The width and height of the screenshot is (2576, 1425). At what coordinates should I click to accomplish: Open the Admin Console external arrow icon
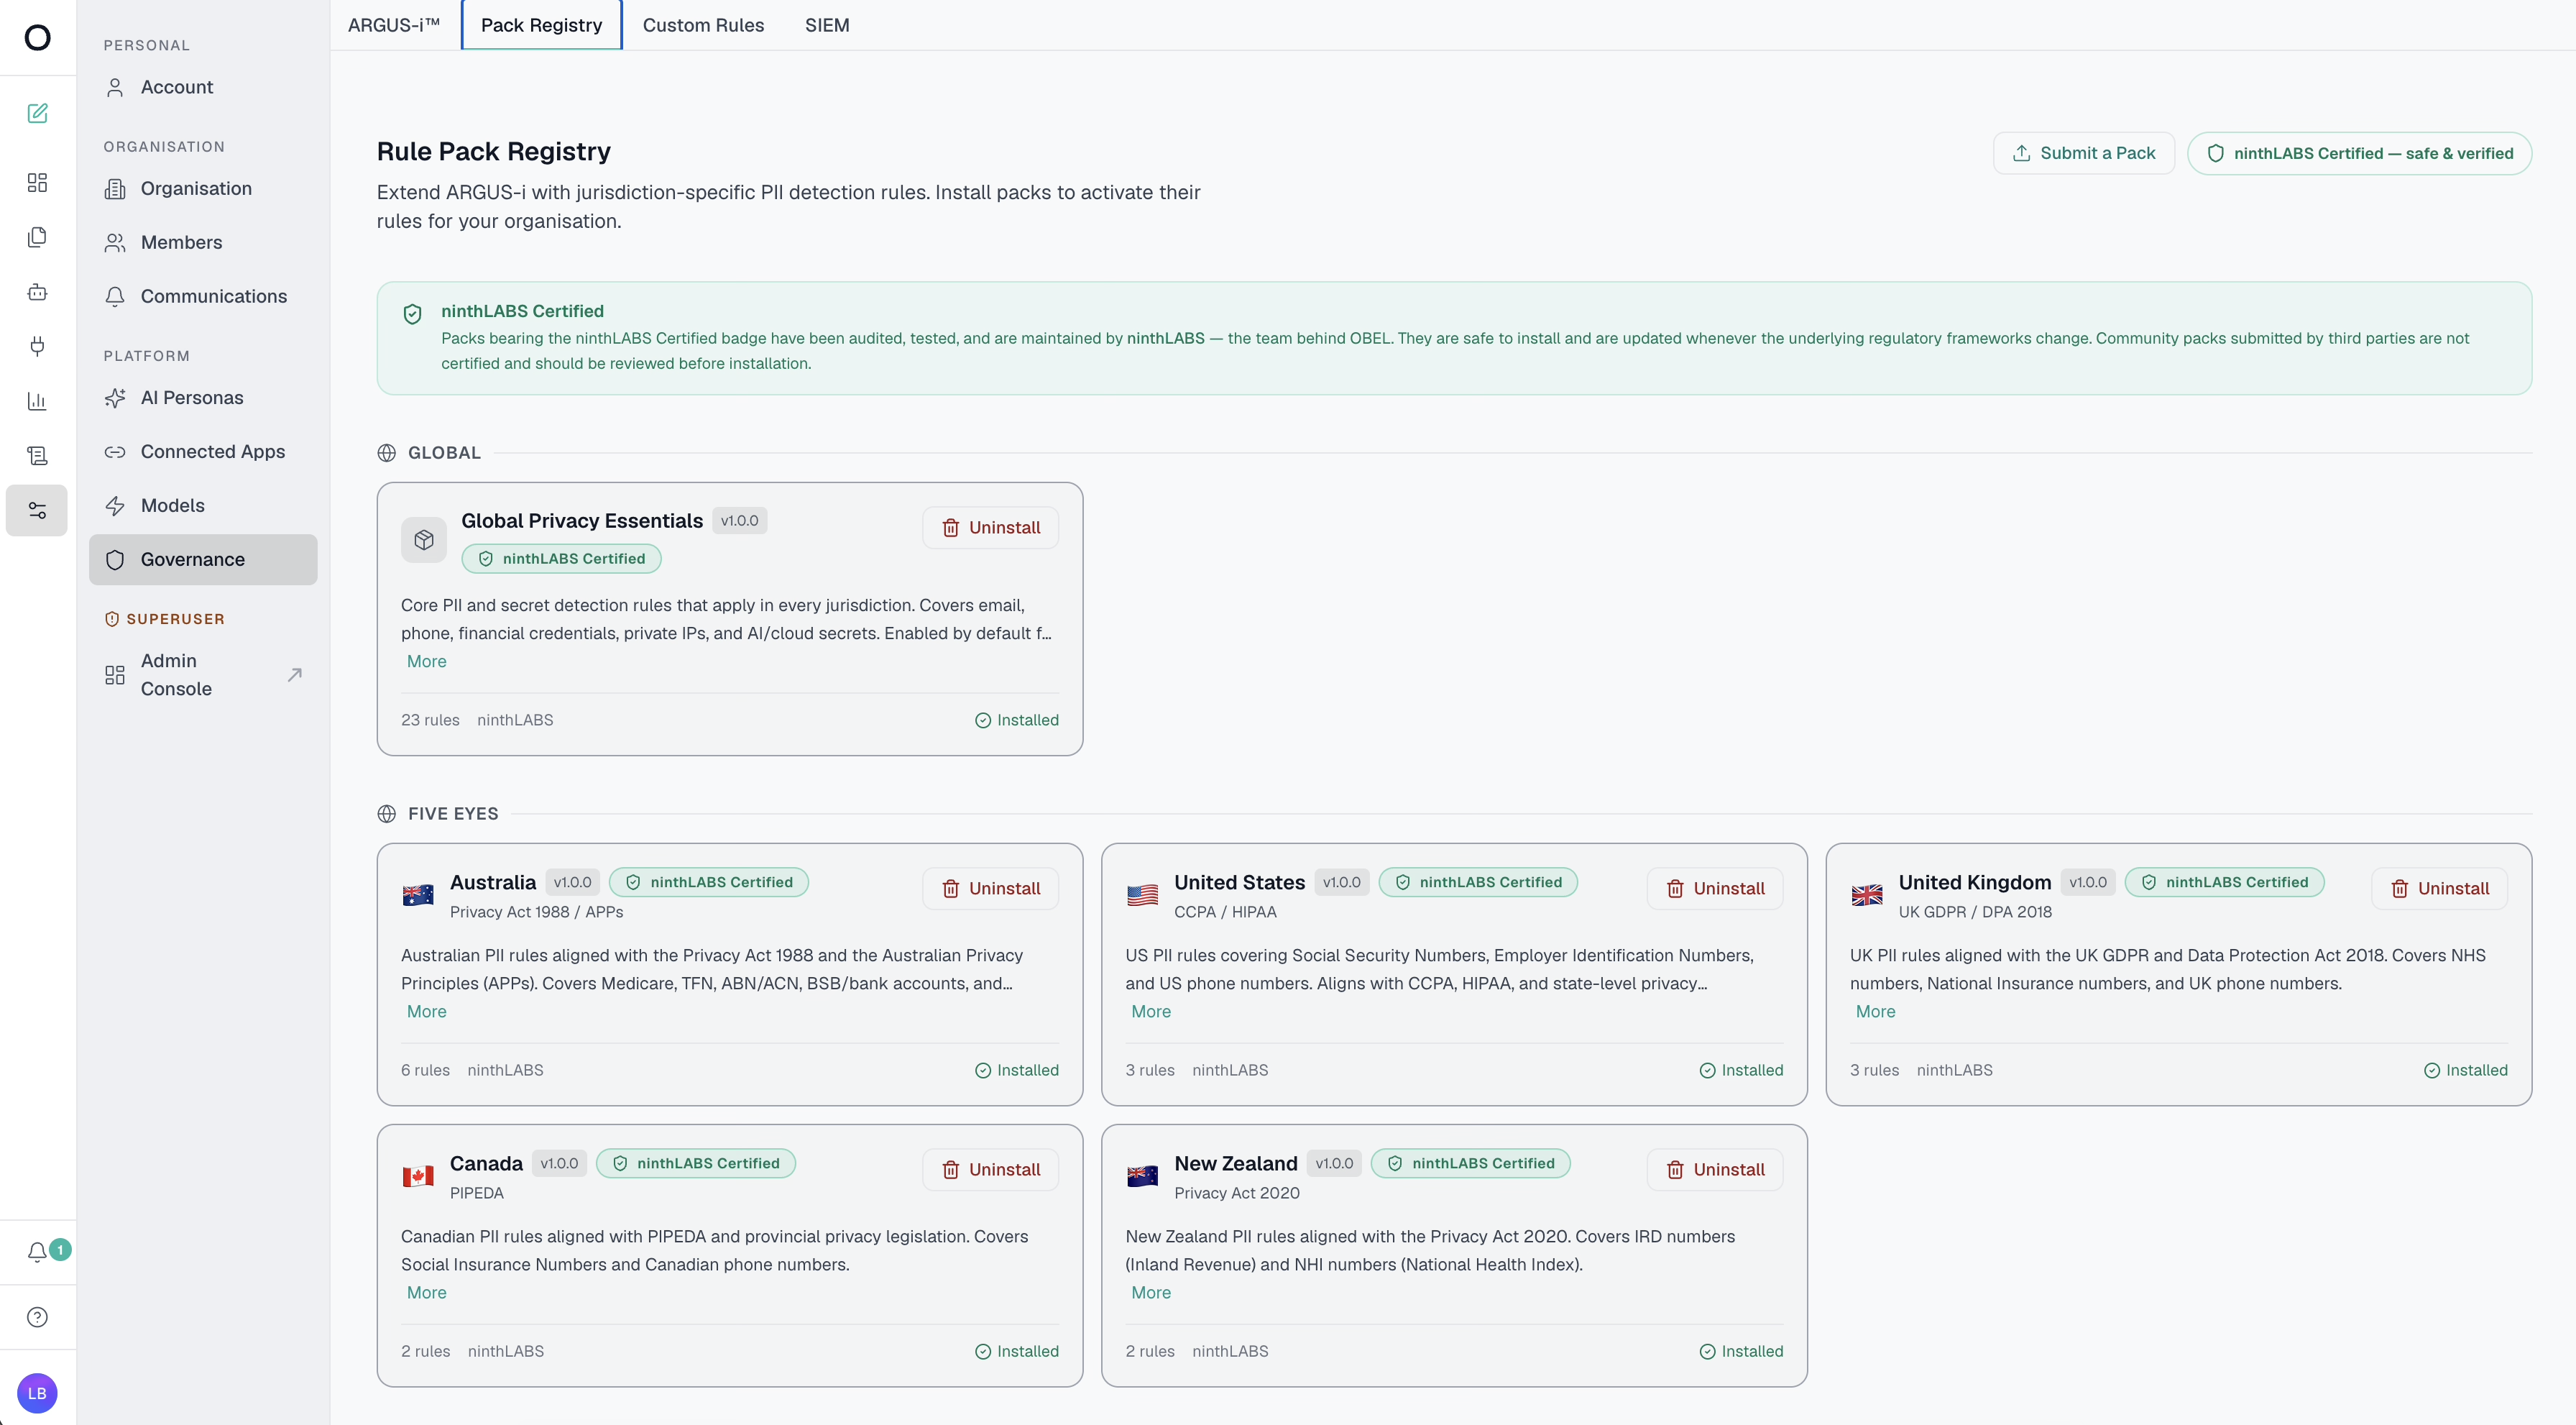[x=295, y=675]
